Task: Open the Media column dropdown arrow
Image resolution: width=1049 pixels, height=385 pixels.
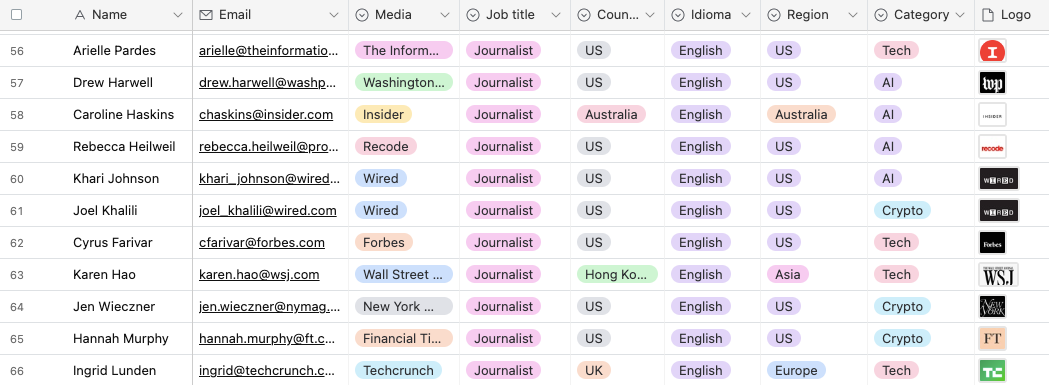Action: pos(445,15)
